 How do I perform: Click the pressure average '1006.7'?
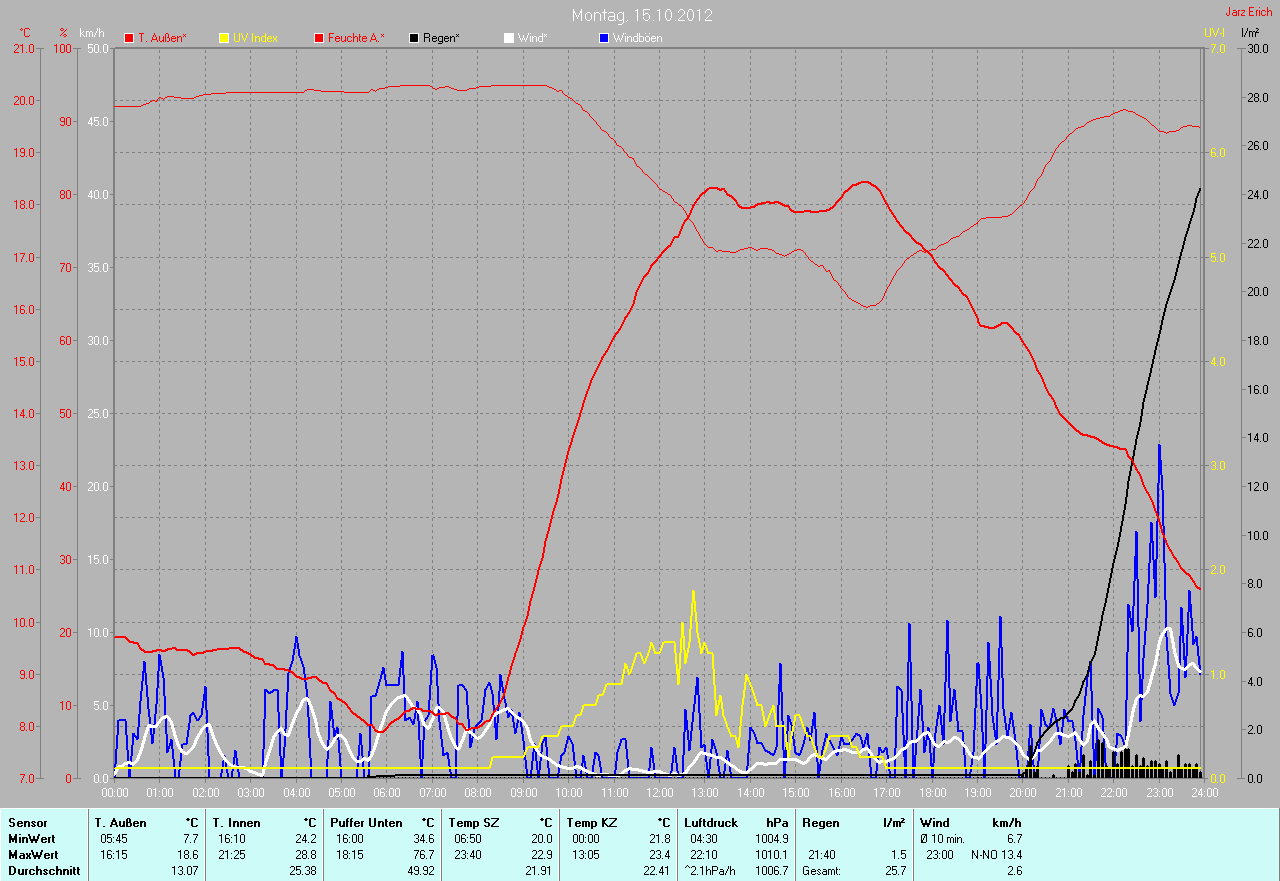point(770,870)
